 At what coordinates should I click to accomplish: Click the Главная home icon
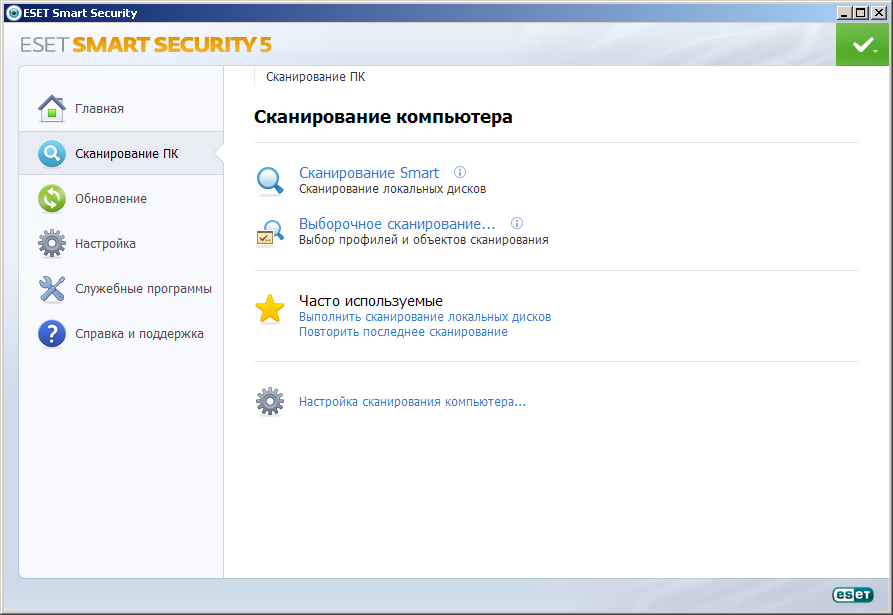(52, 108)
